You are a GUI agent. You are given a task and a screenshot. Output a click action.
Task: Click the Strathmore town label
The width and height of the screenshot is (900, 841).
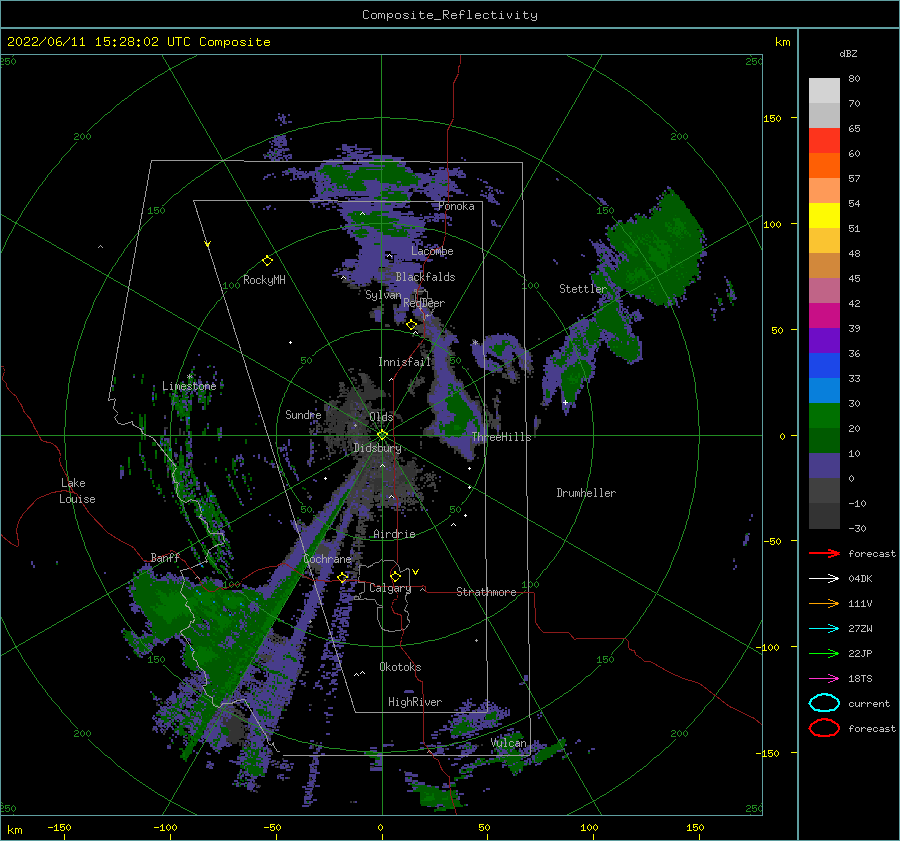pyautogui.click(x=486, y=592)
